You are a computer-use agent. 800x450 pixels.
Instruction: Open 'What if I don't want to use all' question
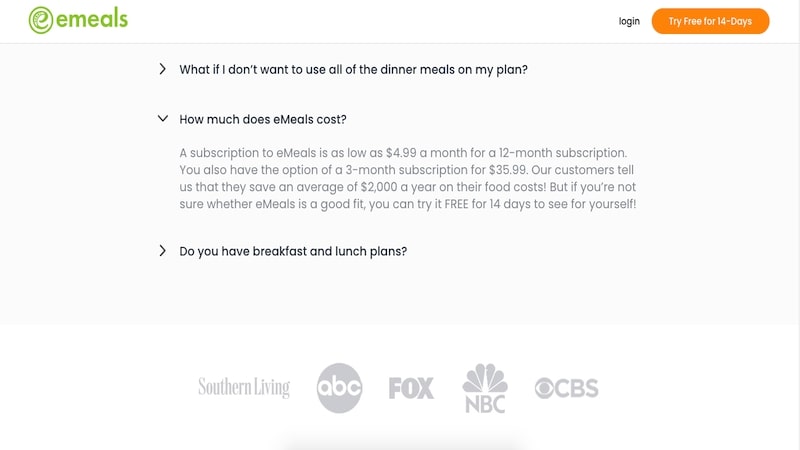(353, 69)
